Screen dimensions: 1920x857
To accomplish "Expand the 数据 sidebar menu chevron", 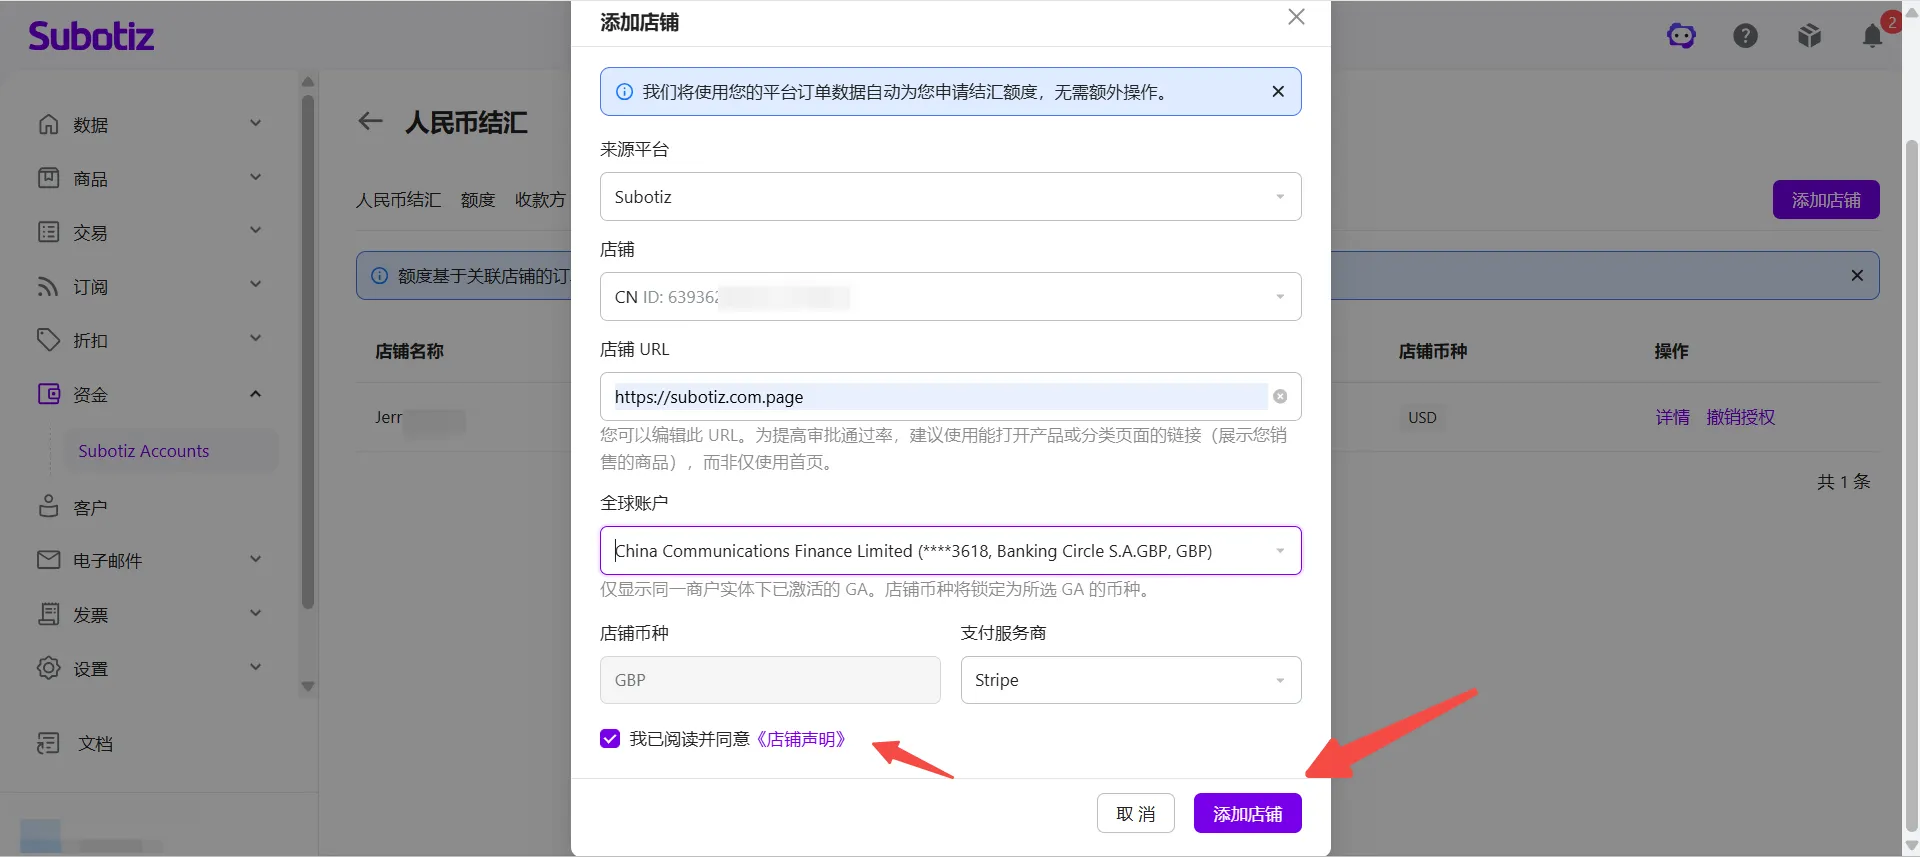I will click(255, 124).
